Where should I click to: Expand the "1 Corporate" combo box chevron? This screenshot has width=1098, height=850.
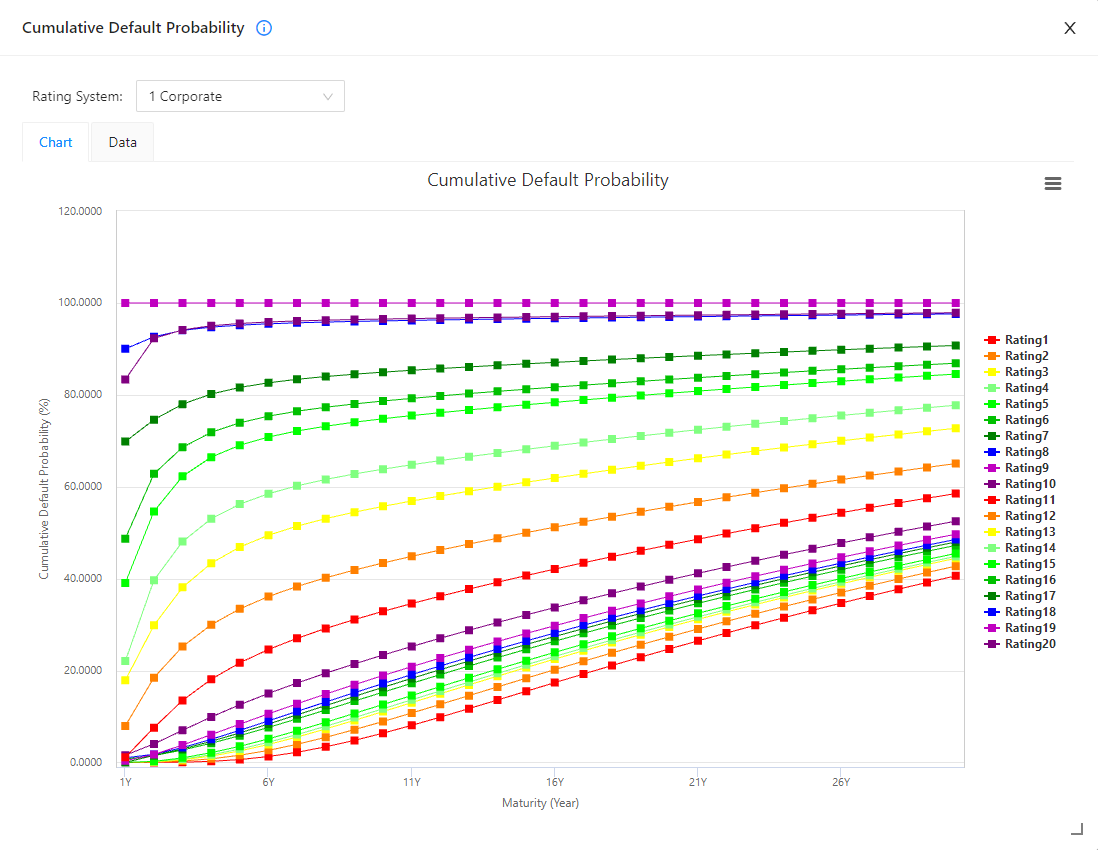tap(327, 96)
